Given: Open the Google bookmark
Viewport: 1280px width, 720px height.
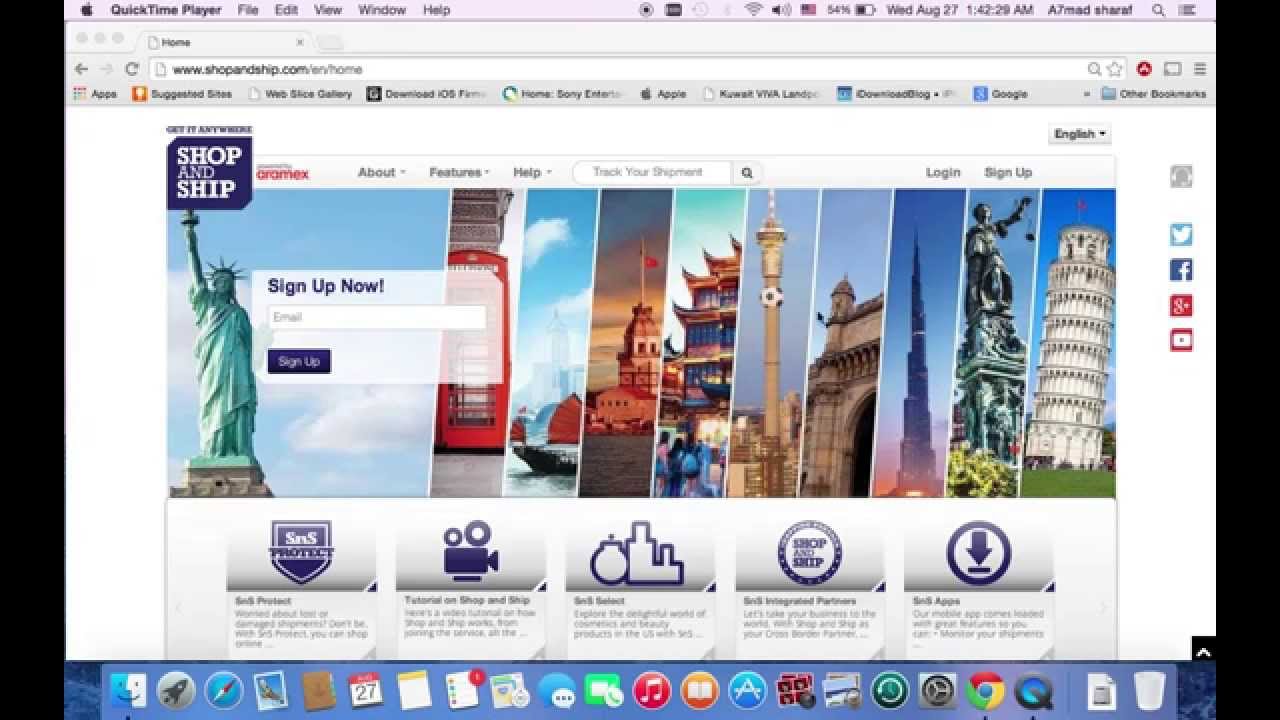Looking at the screenshot, I should 1000,94.
